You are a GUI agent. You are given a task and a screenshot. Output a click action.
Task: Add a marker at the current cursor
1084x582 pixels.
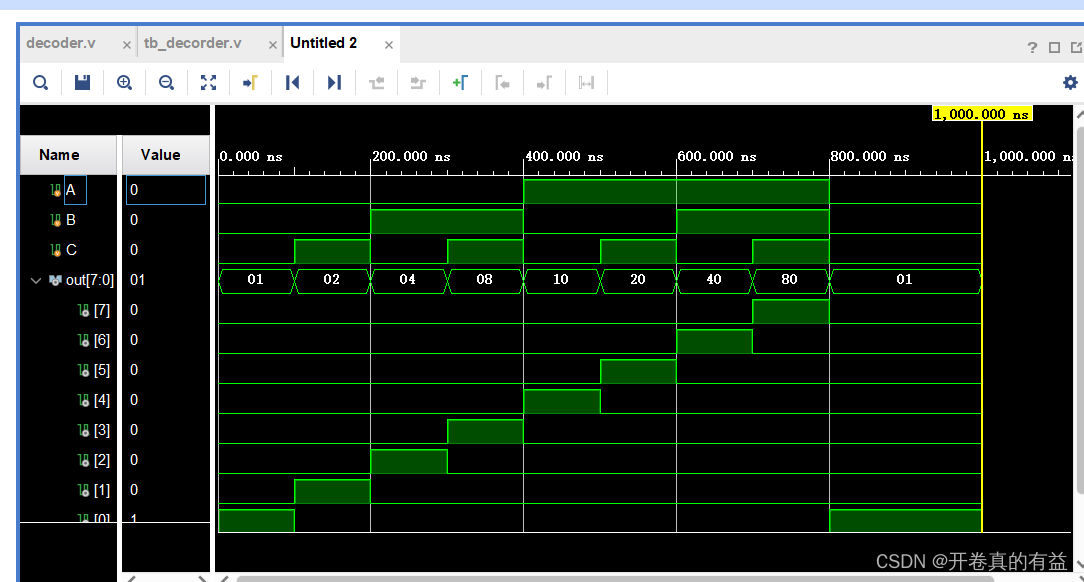460,82
